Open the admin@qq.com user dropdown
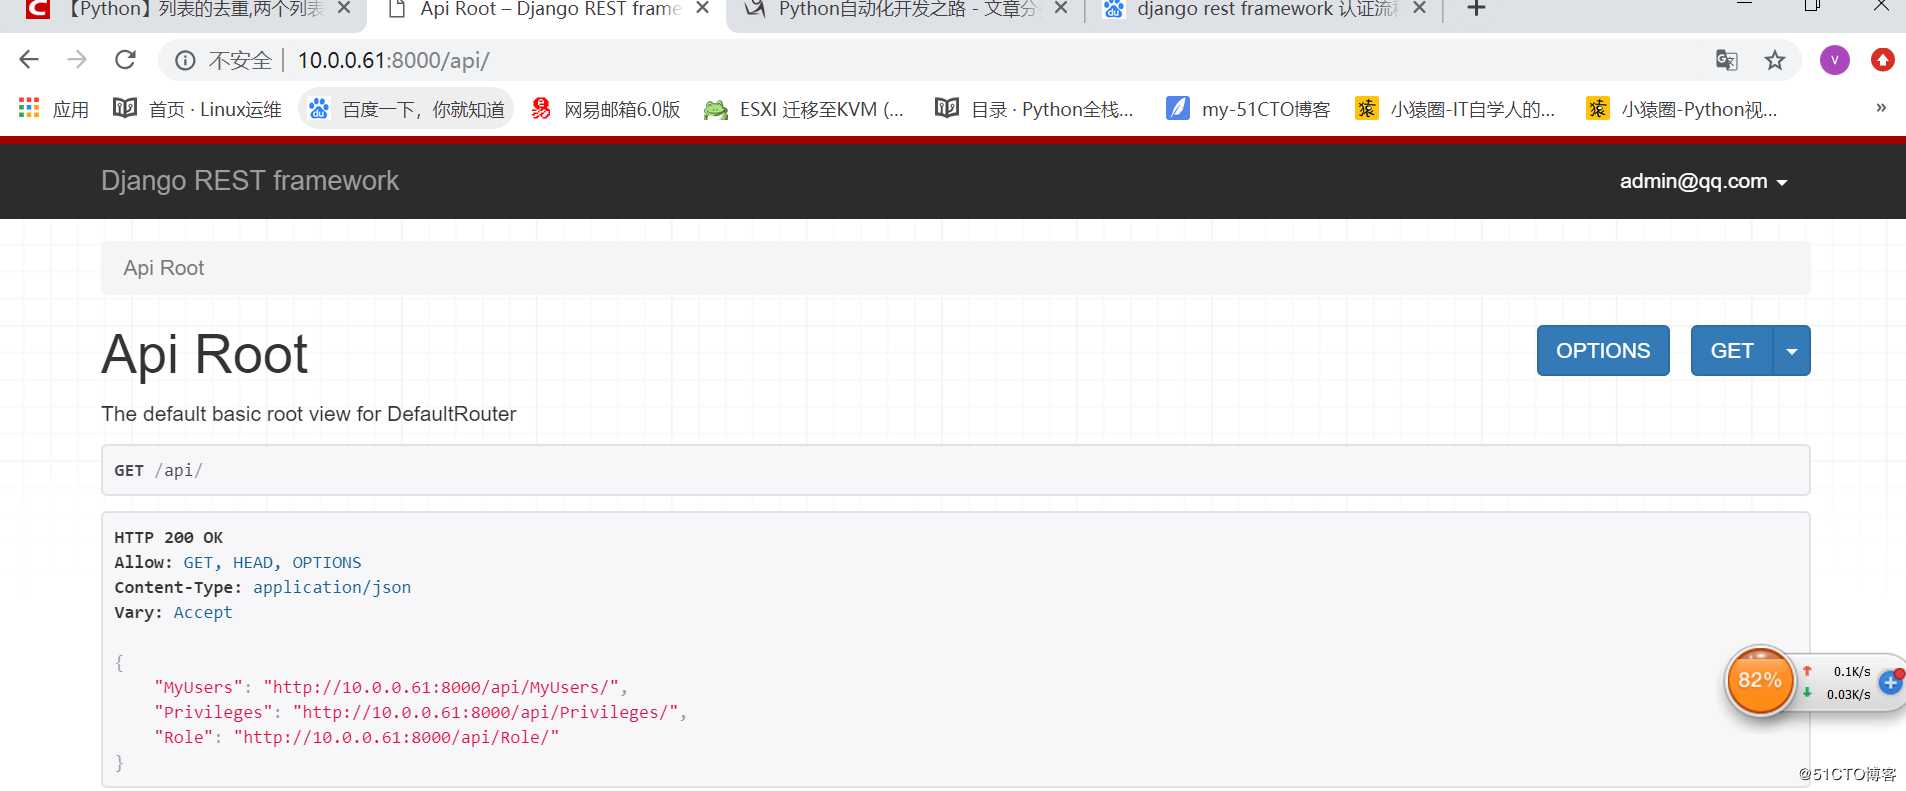1906x791 pixels. pos(1703,182)
